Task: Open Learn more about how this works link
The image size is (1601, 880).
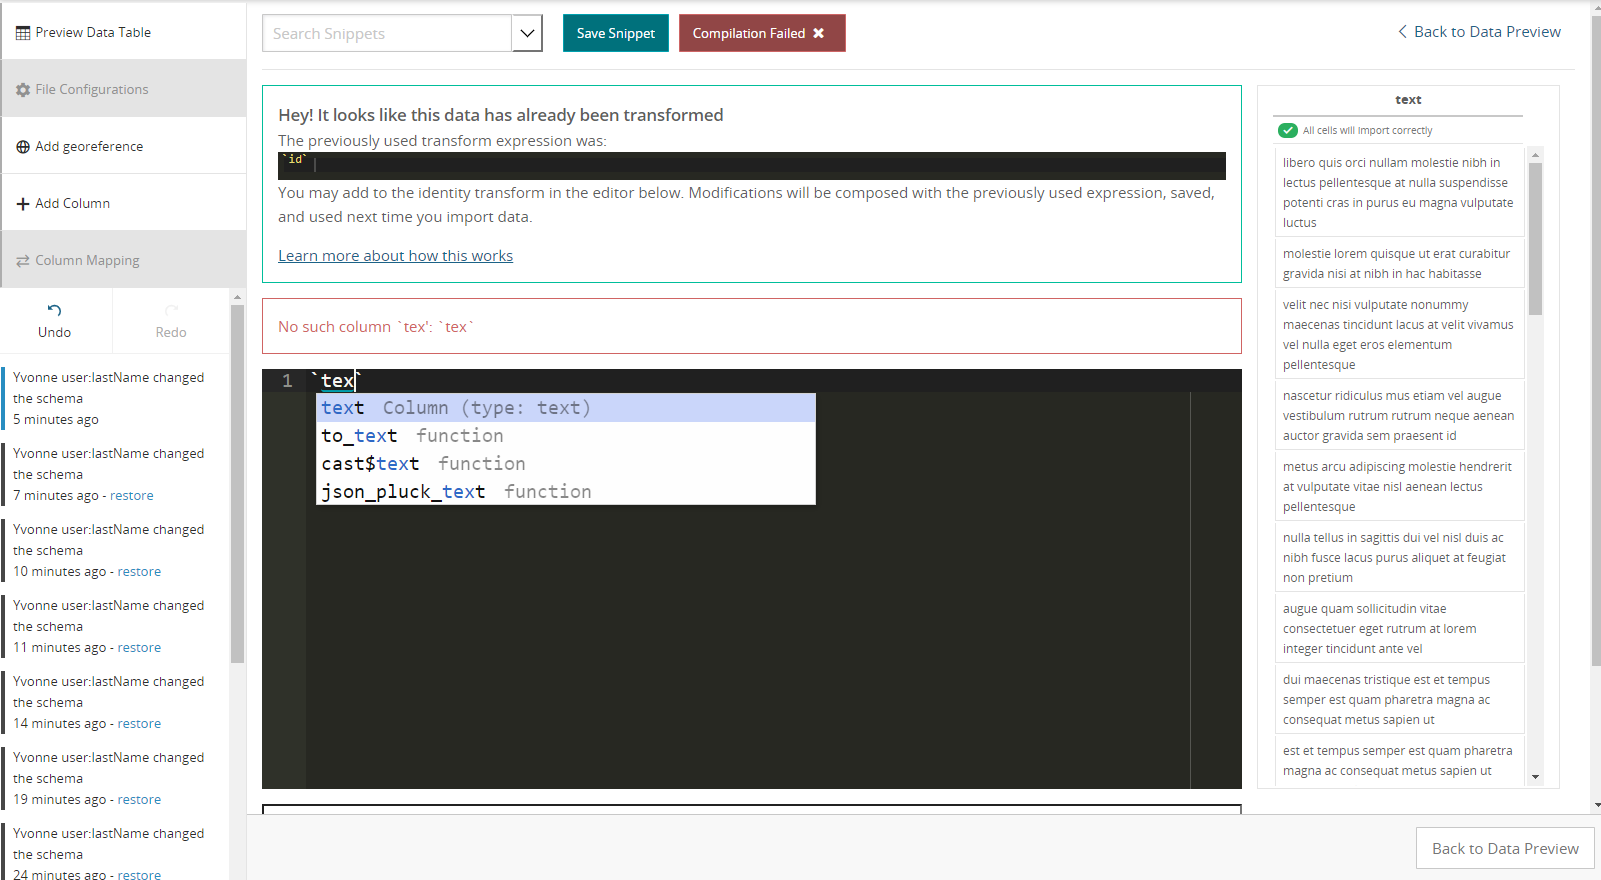Action: [395, 256]
